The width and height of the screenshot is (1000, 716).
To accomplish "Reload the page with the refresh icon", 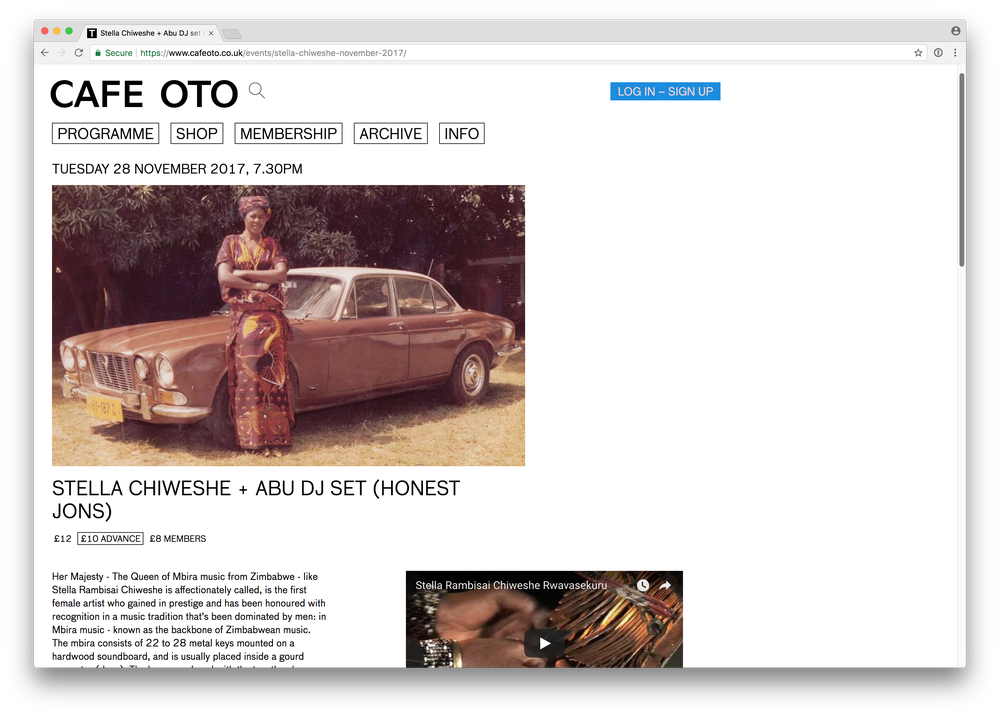I will pyautogui.click(x=78, y=53).
